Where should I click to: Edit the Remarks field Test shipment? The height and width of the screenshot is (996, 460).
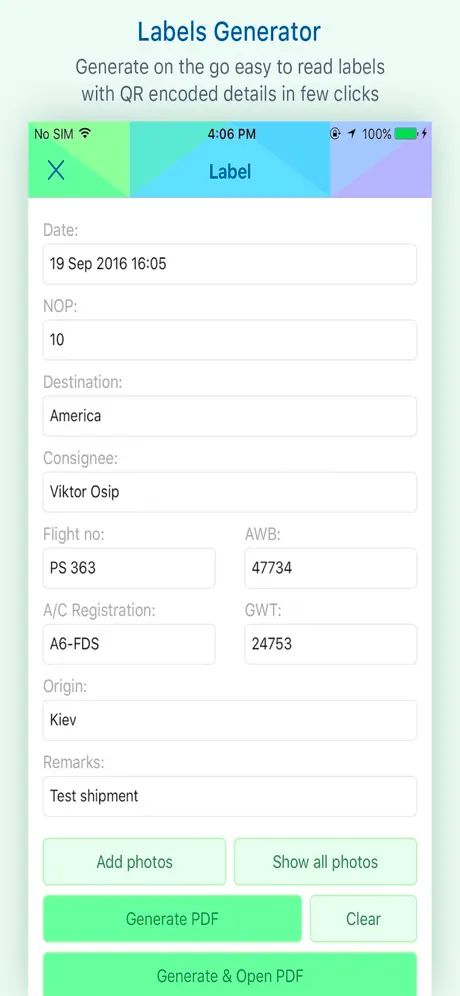coord(230,796)
